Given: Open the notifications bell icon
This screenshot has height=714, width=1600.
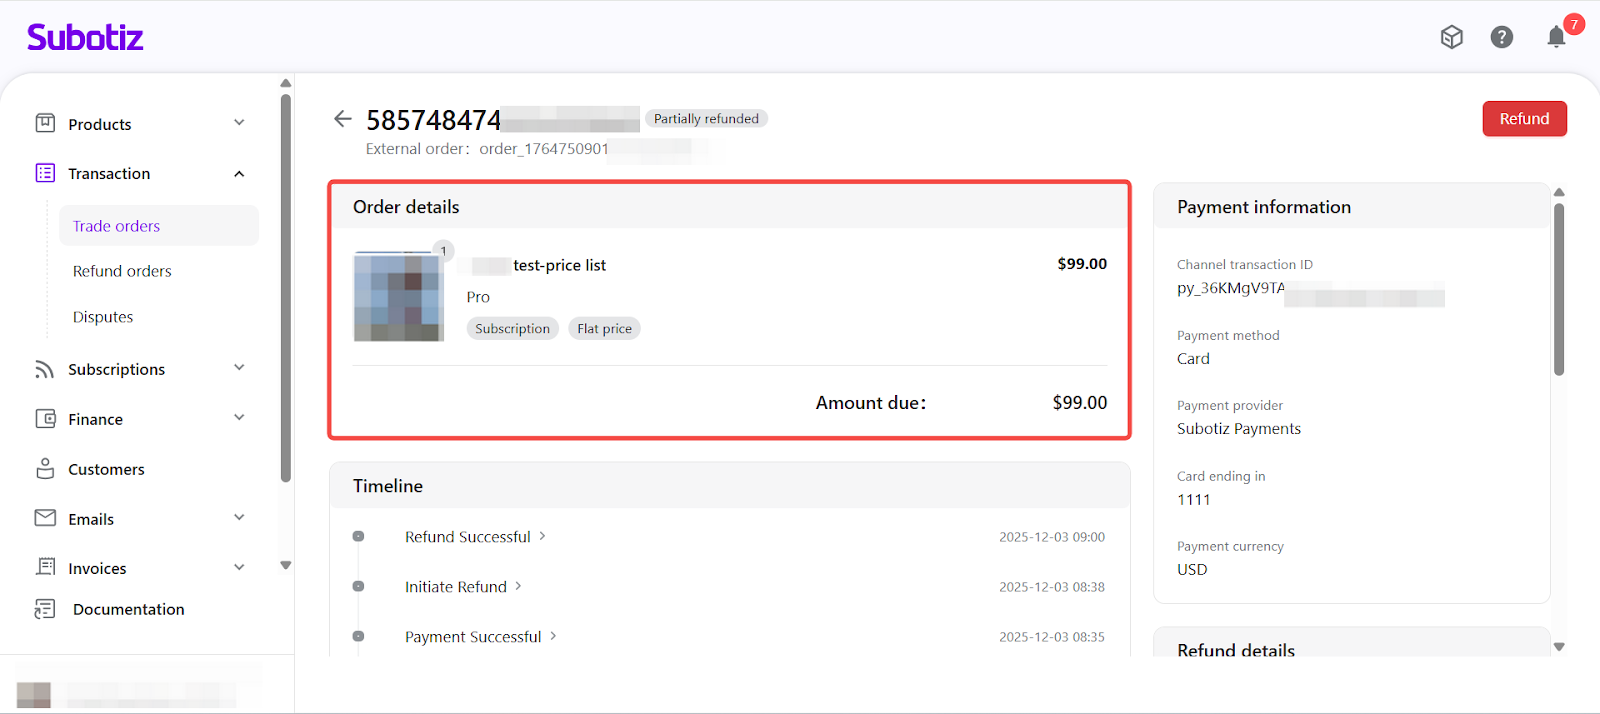Looking at the screenshot, I should (1556, 37).
